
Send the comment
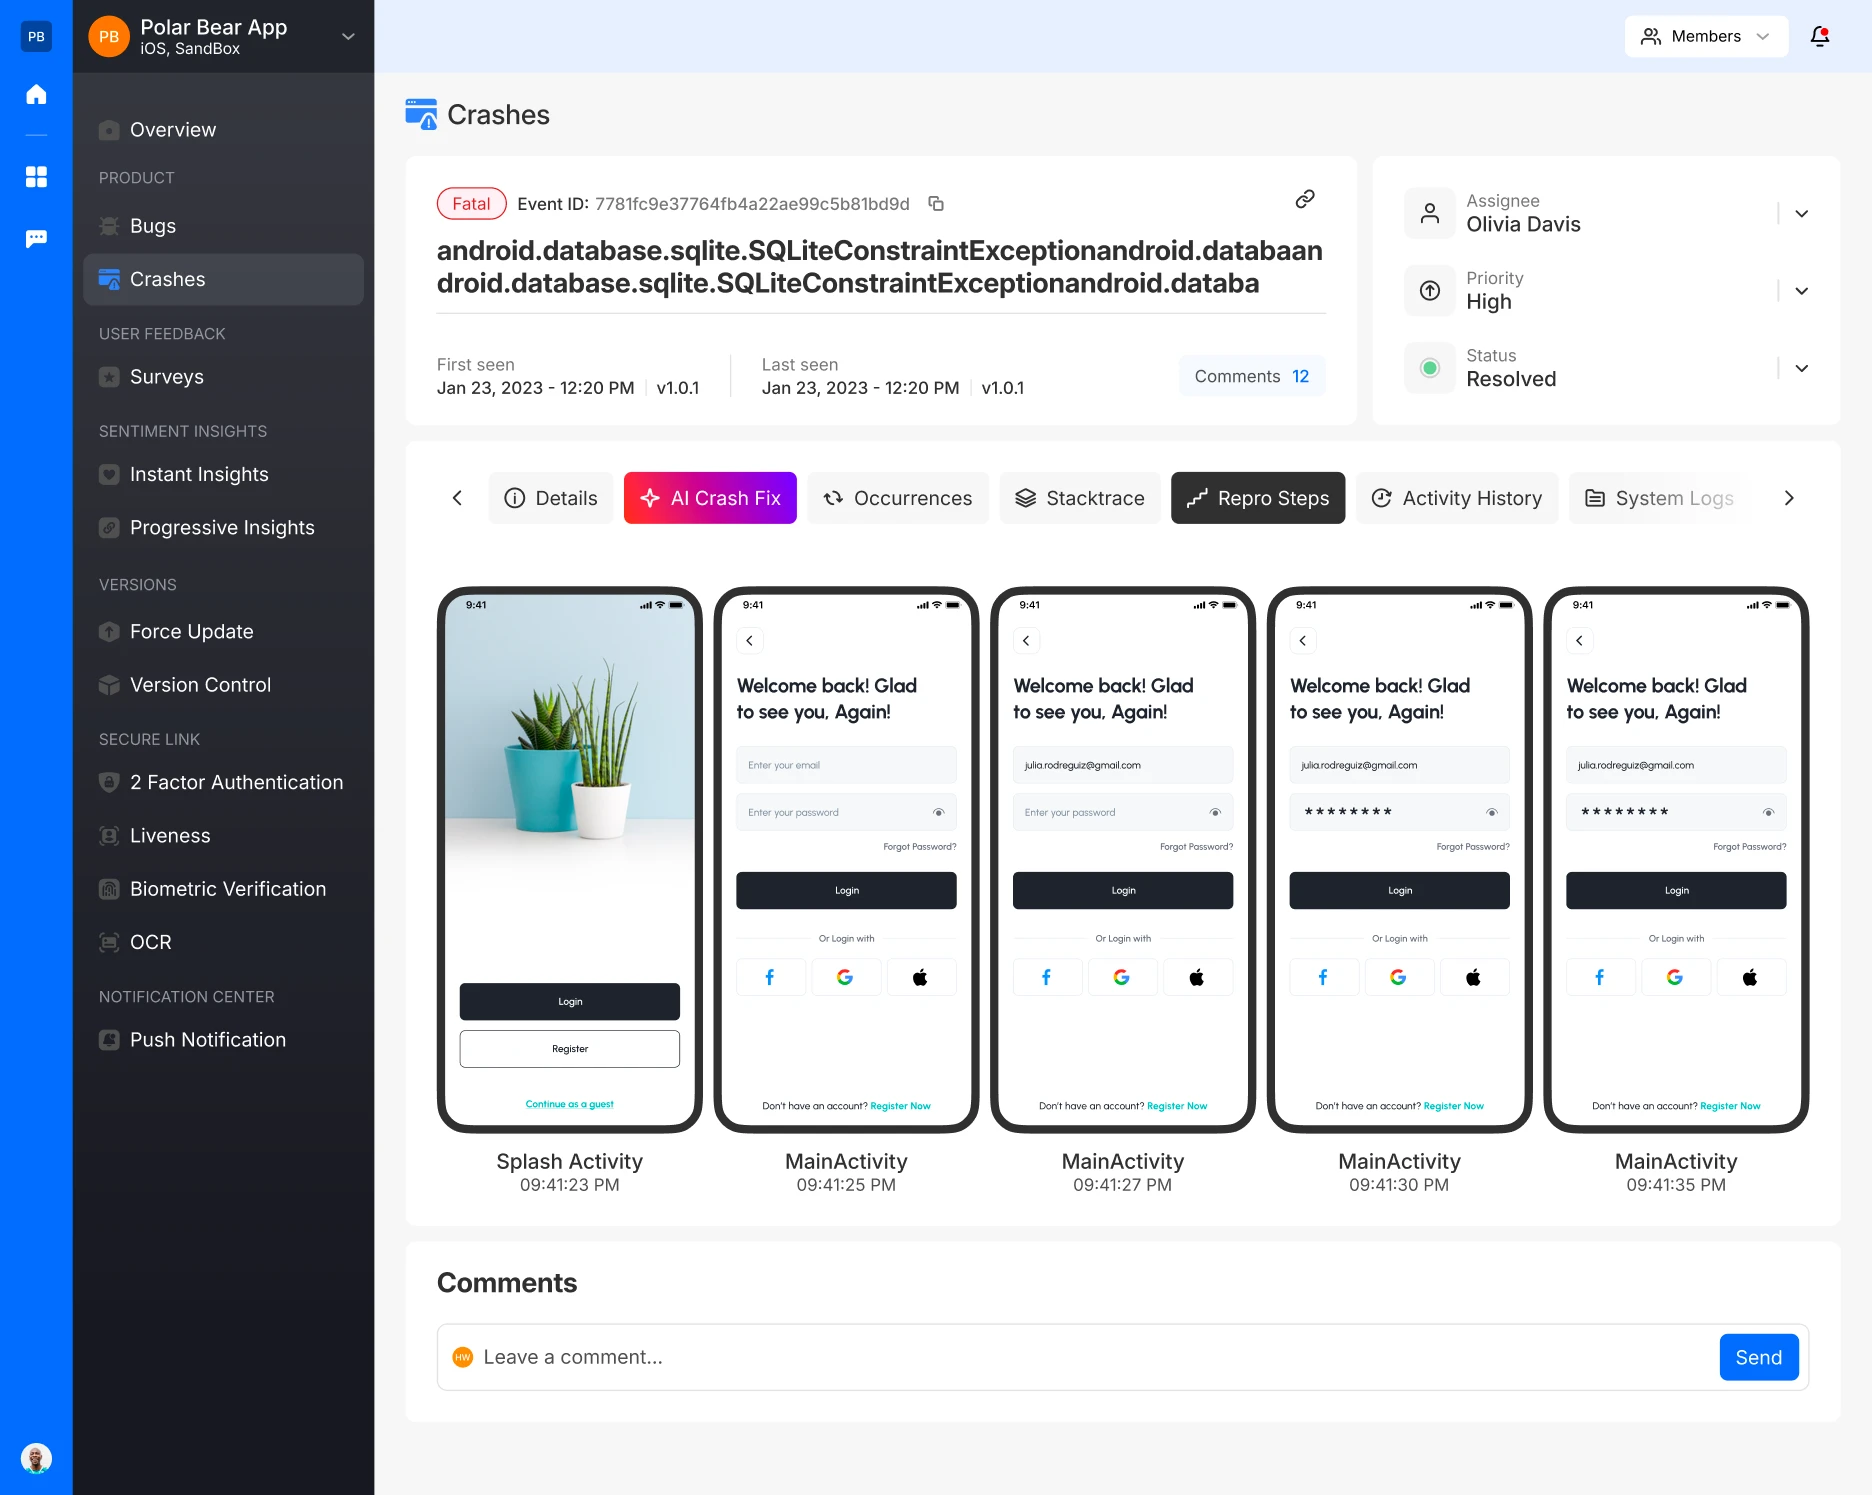point(1758,1357)
